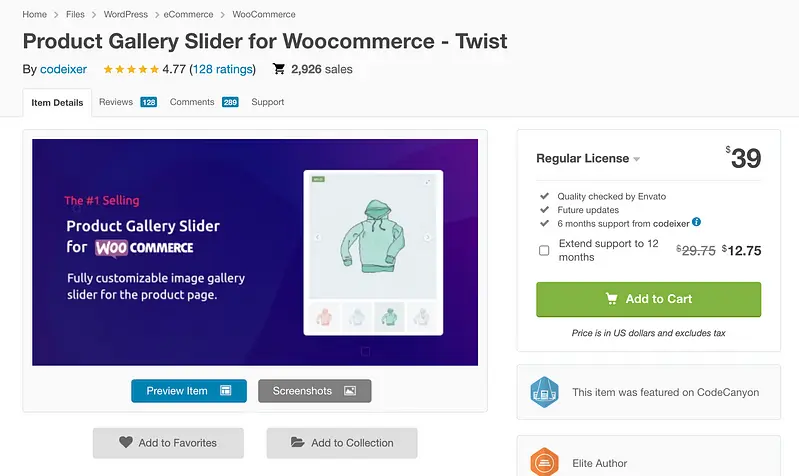Image resolution: width=799 pixels, height=476 pixels.
Task: Click the slider's left arrow
Action: click(318, 237)
